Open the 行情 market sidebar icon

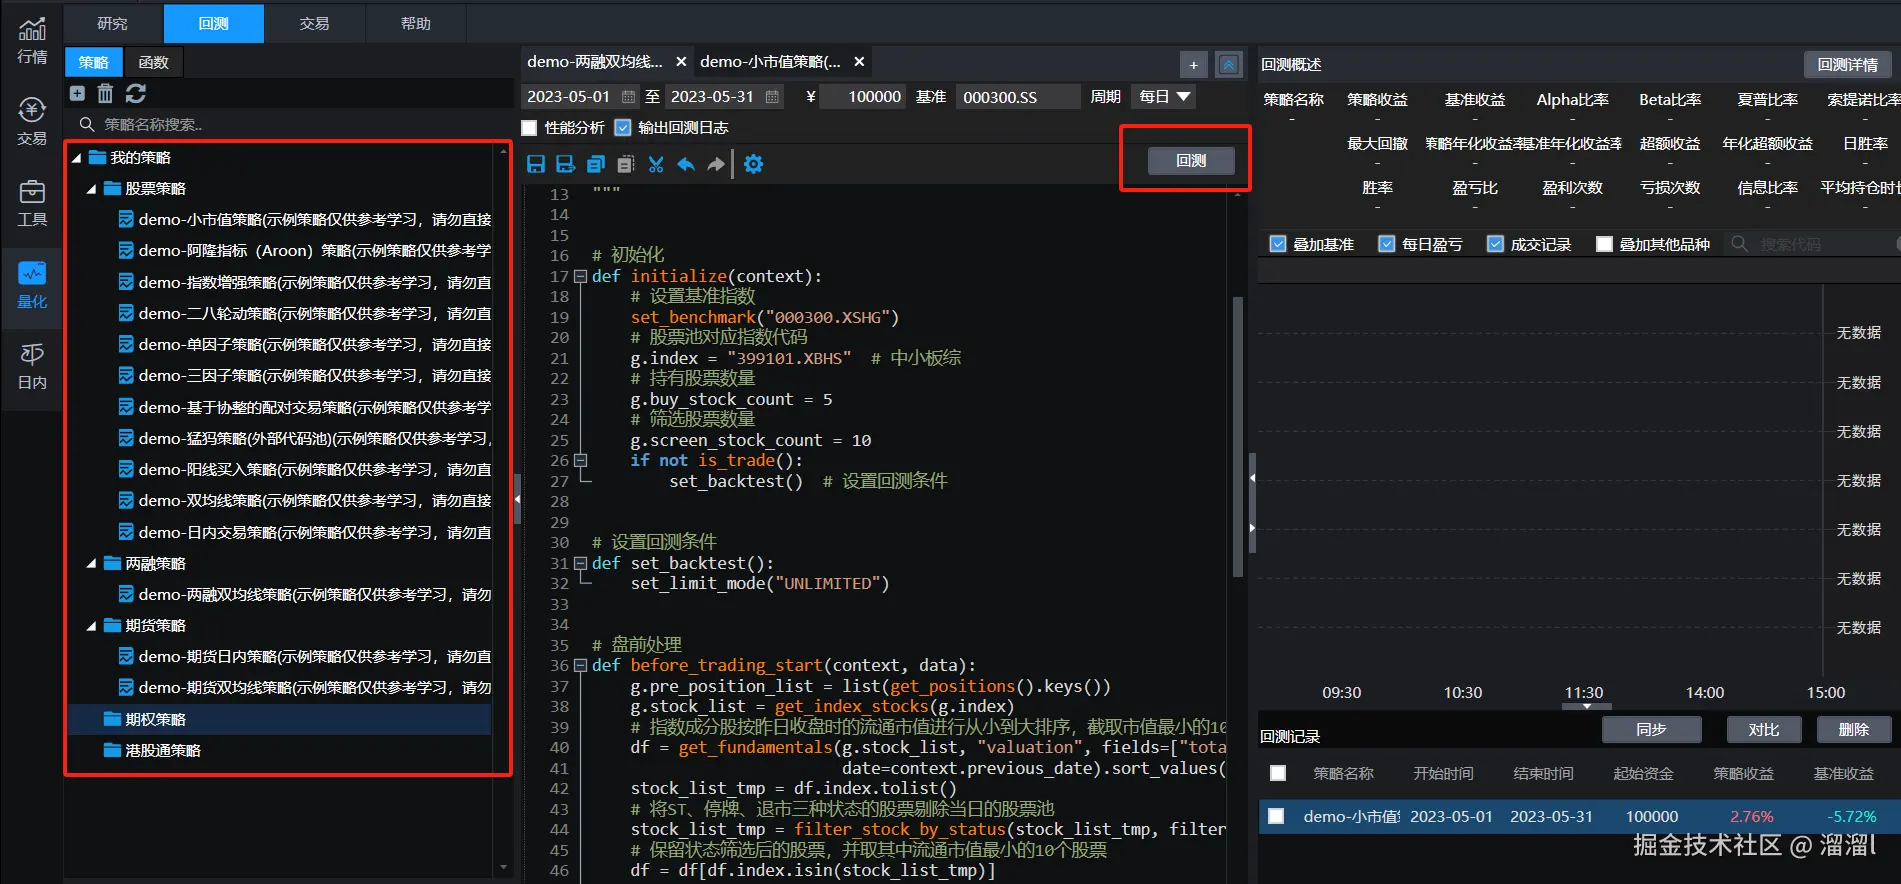pyautogui.click(x=32, y=41)
